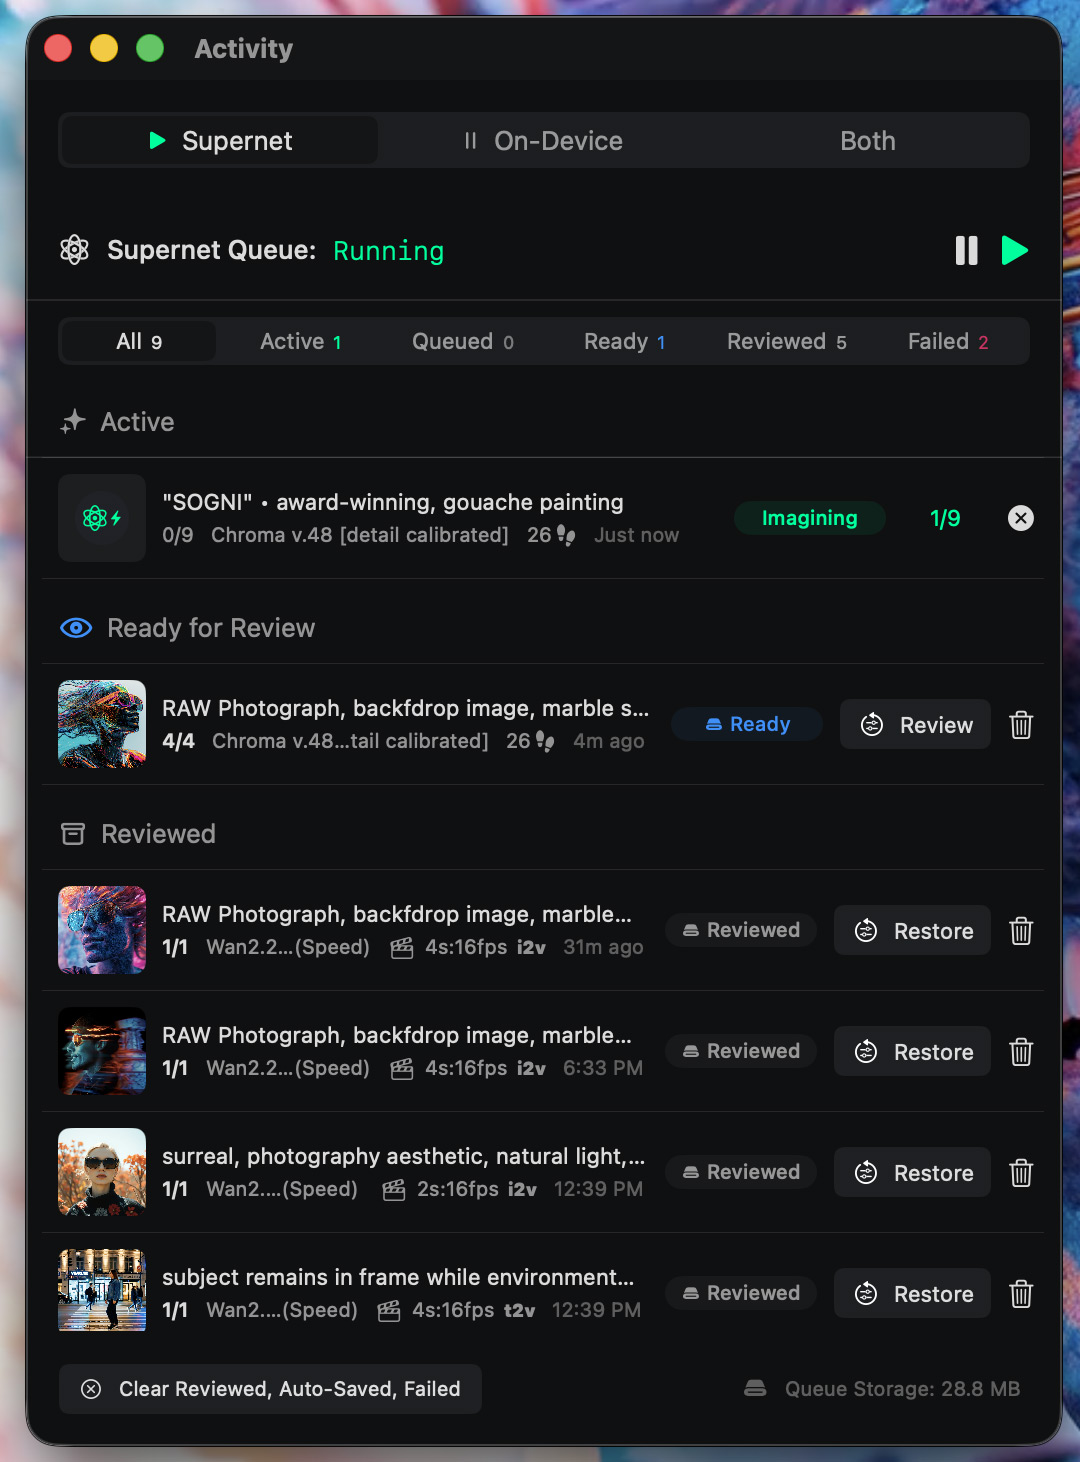Click the Supernet atom icon beside queue title

click(x=75, y=250)
